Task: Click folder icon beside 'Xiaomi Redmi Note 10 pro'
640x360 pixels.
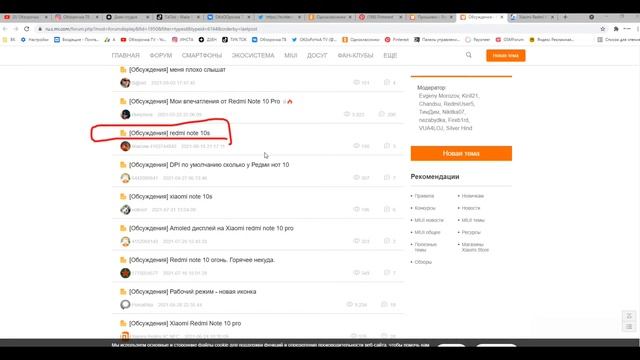Action: click(x=123, y=323)
